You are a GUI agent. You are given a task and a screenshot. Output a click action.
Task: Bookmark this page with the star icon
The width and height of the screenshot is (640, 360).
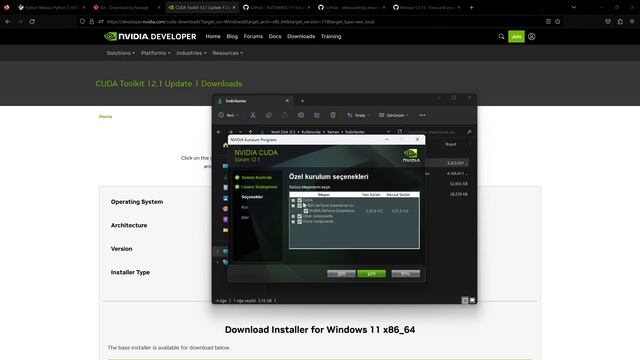click(x=558, y=22)
